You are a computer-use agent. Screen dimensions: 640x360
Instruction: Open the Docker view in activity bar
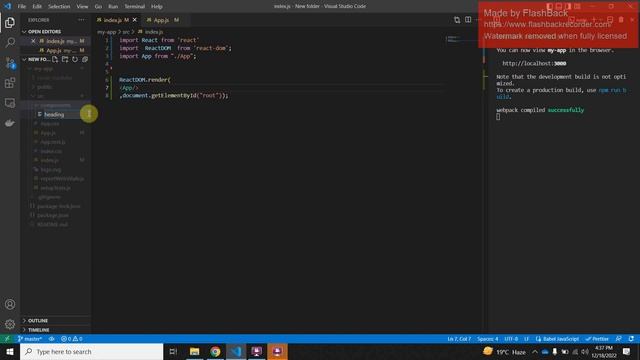tap(10, 123)
